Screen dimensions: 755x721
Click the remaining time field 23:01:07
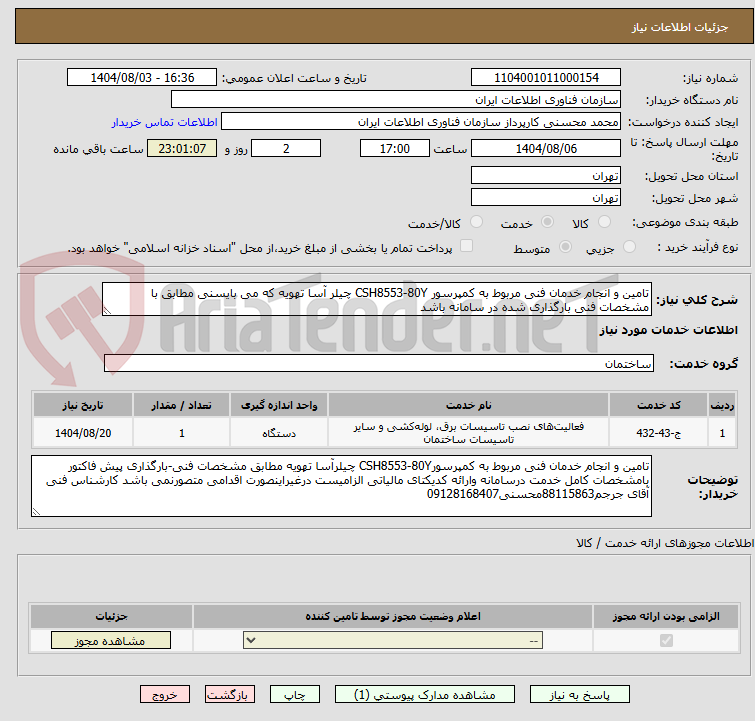pyautogui.click(x=182, y=148)
